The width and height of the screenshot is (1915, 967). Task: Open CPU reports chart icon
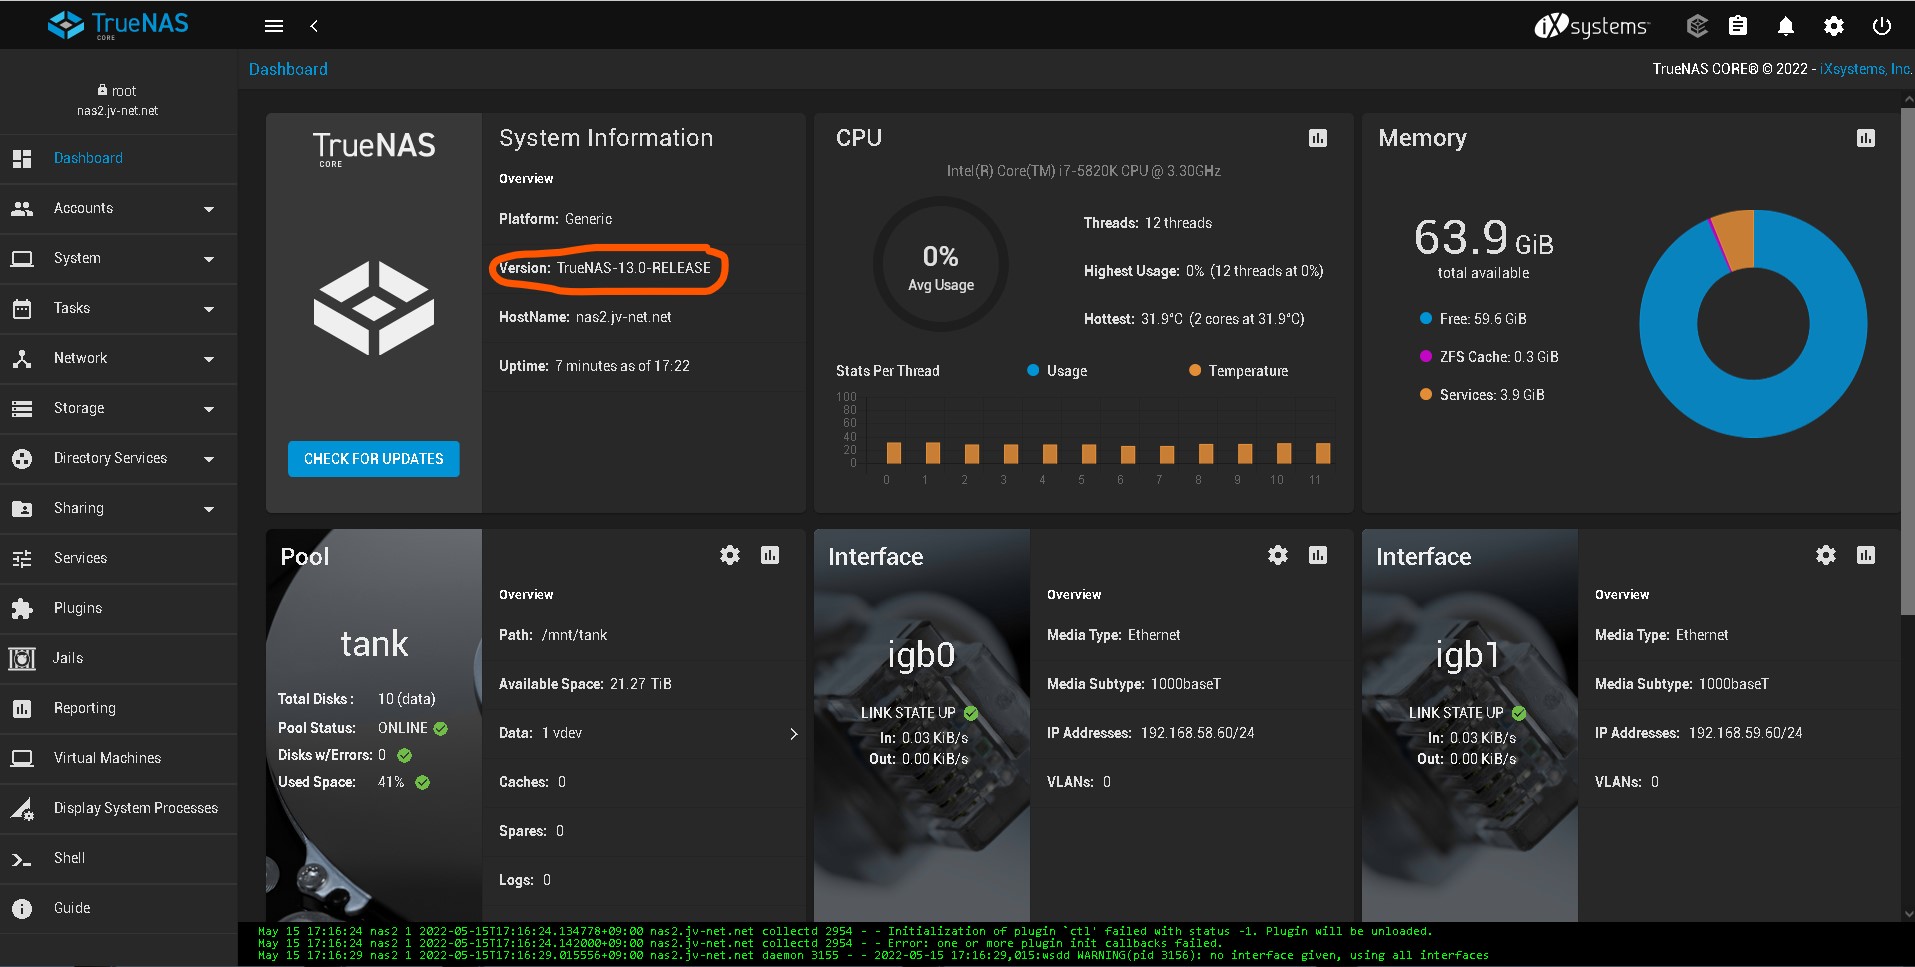pos(1318,138)
